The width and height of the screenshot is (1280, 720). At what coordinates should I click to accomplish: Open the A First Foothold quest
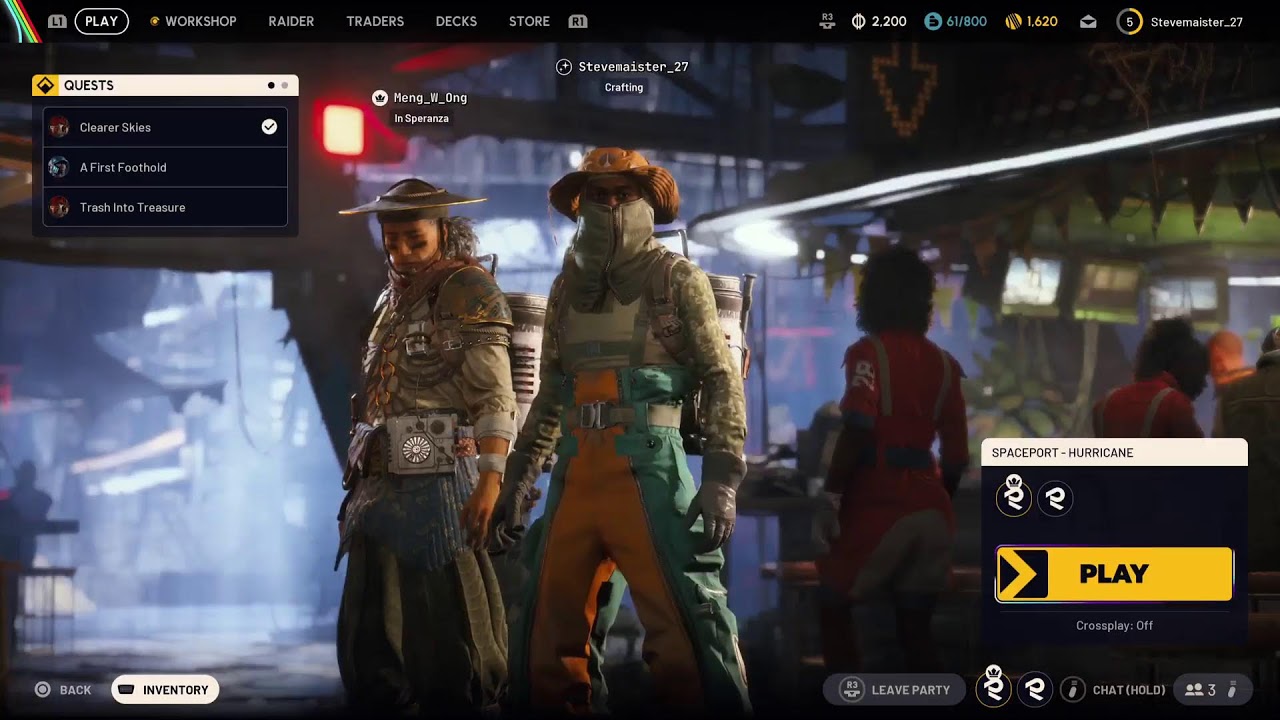tap(165, 167)
